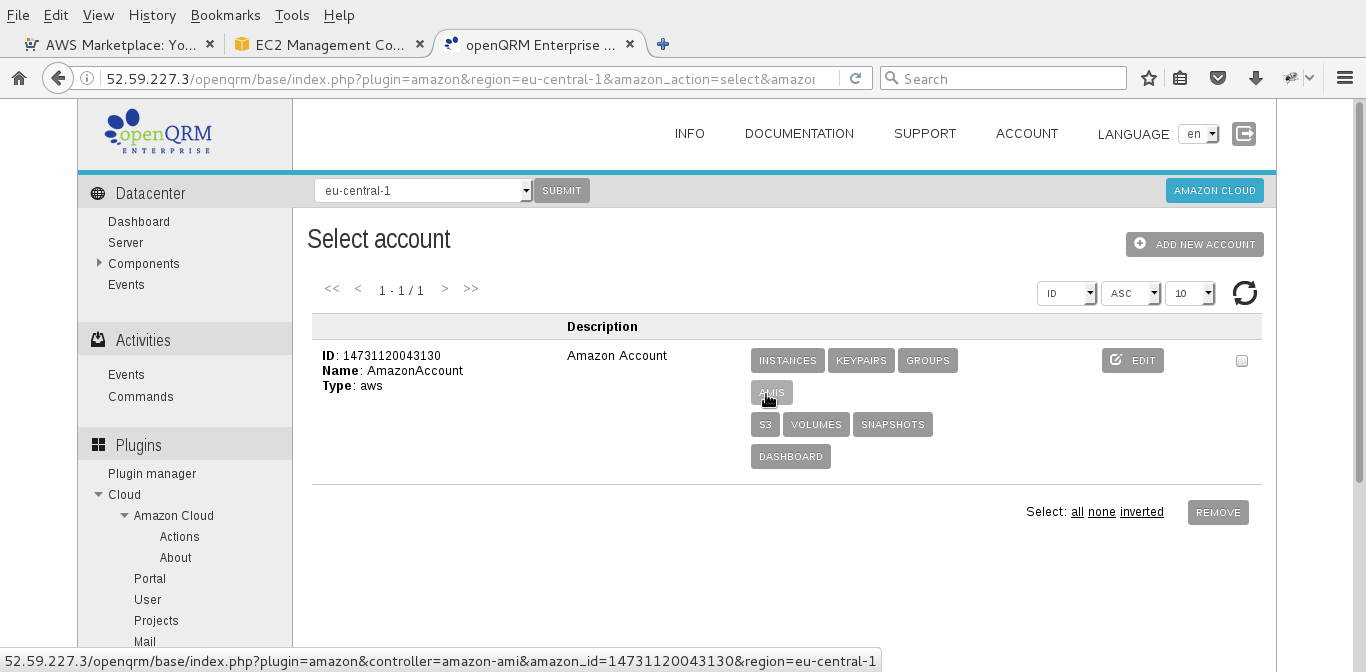
Task: Open the View menu
Action: (x=98, y=15)
